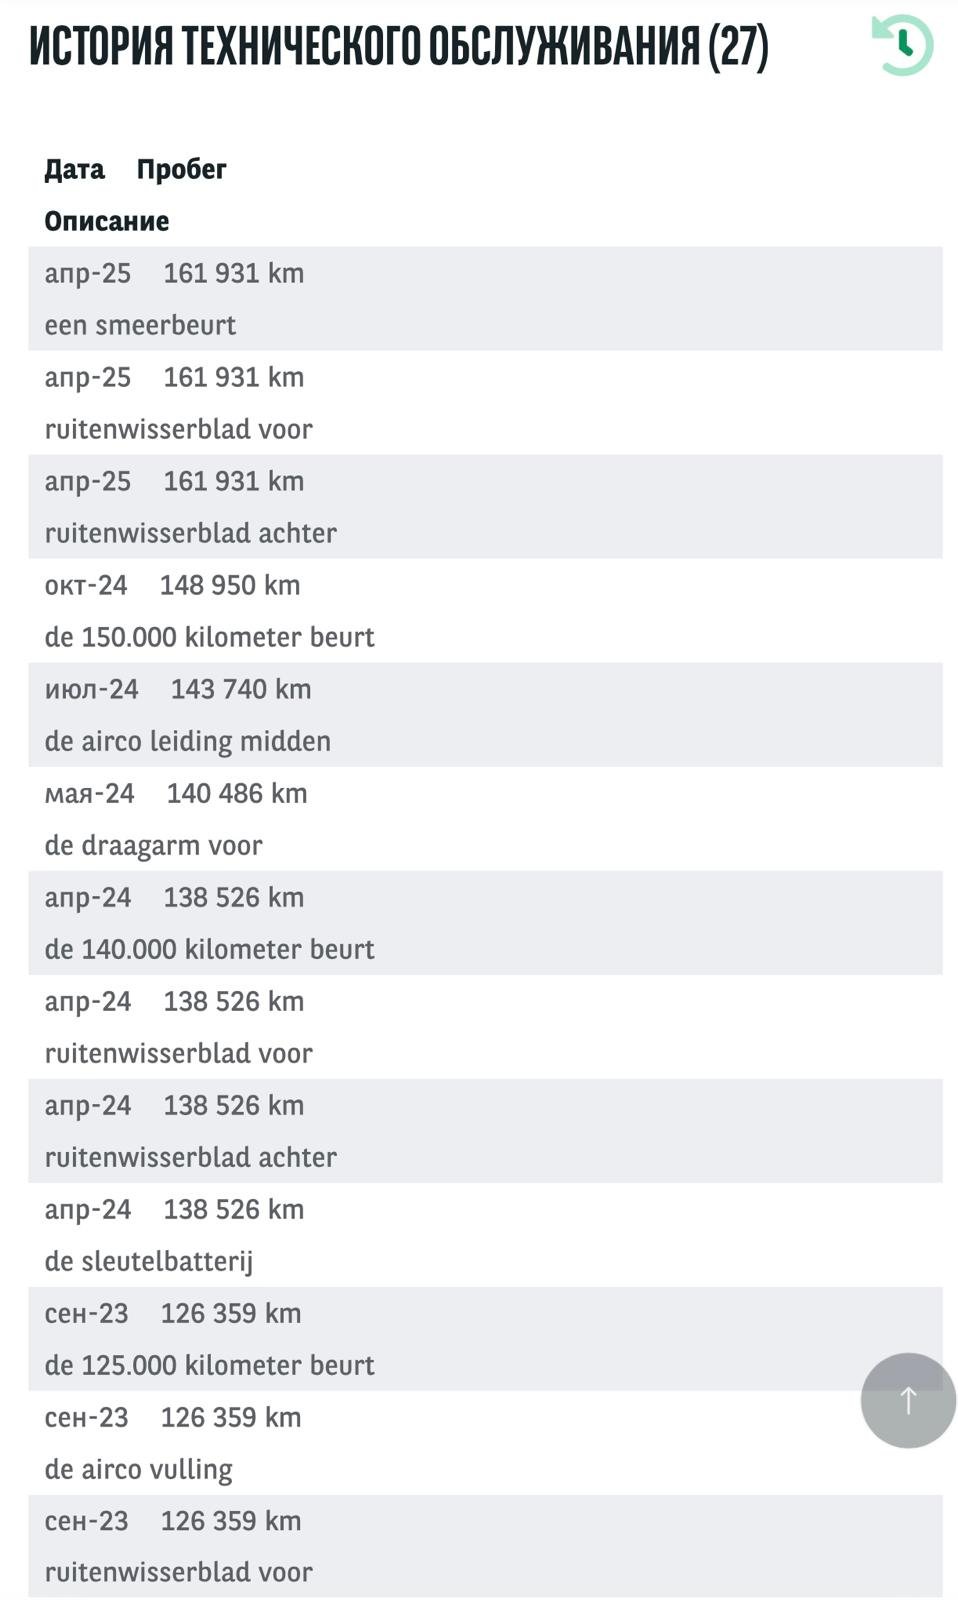Select the "de draagarm voor" service record
The height and width of the screenshot is (1600, 958).
tap(153, 845)
